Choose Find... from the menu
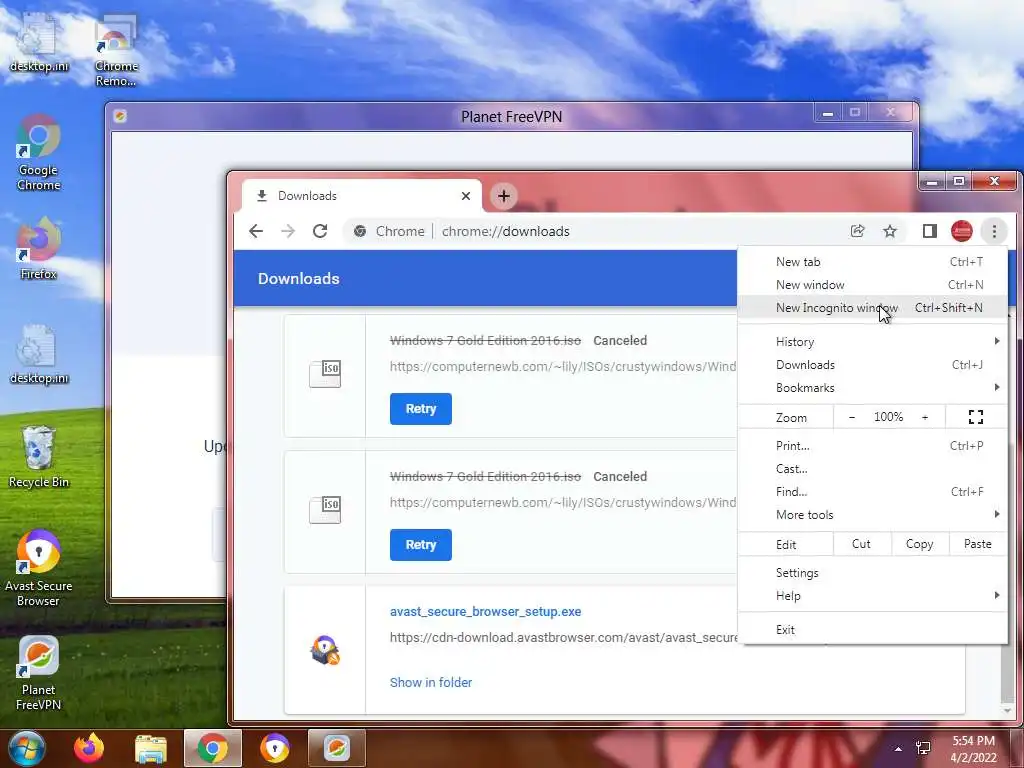1024x768 pixels. [x=872, y=492]
